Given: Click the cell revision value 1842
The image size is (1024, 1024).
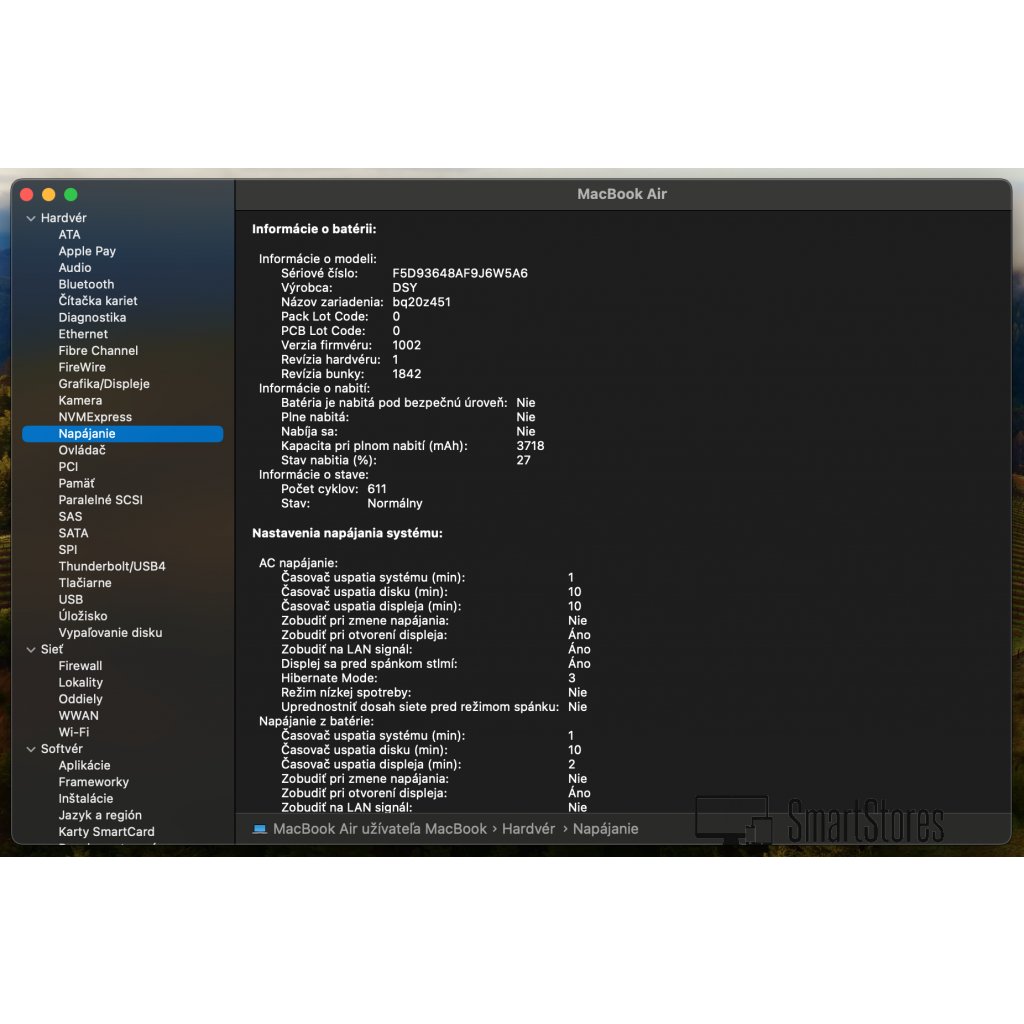Looking at the screenshot, I should [x=406, y=374].
